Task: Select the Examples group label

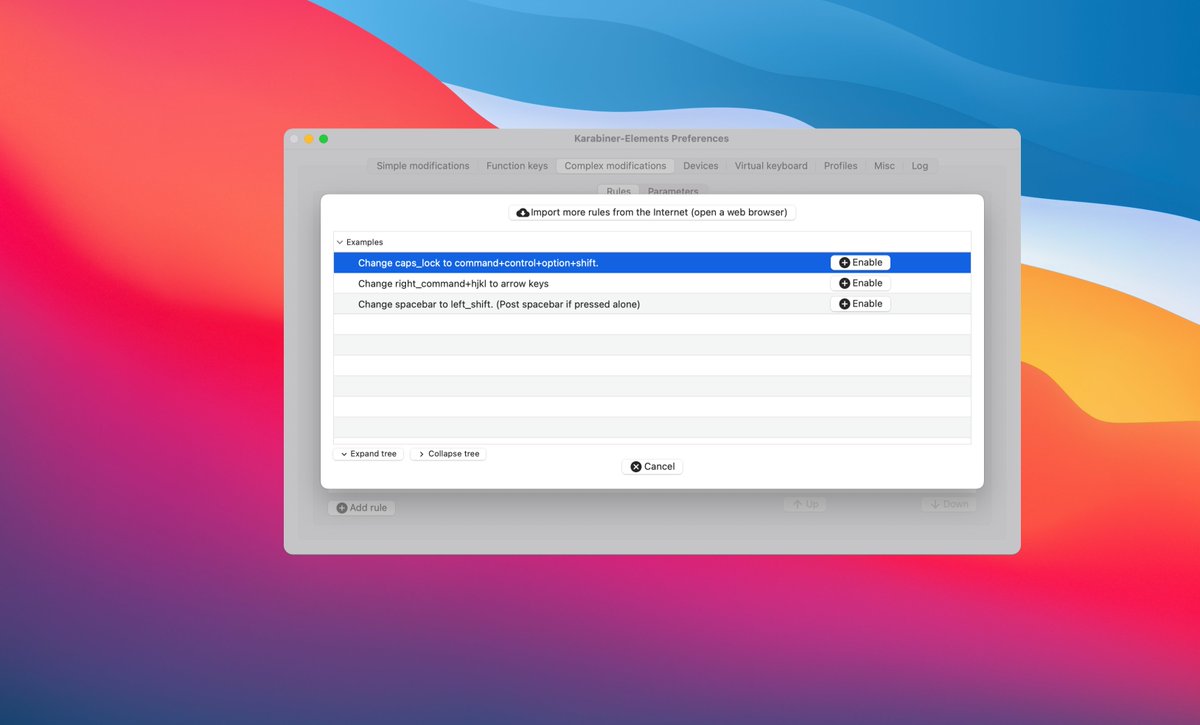Action: coord(364,242)
